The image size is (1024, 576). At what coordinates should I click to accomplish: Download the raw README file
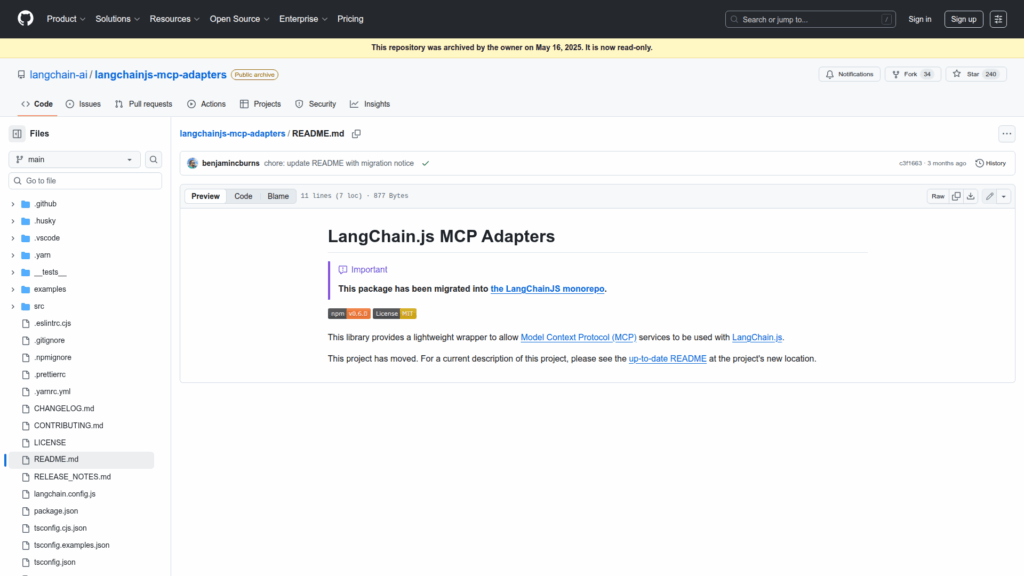(x=970, y=196)
